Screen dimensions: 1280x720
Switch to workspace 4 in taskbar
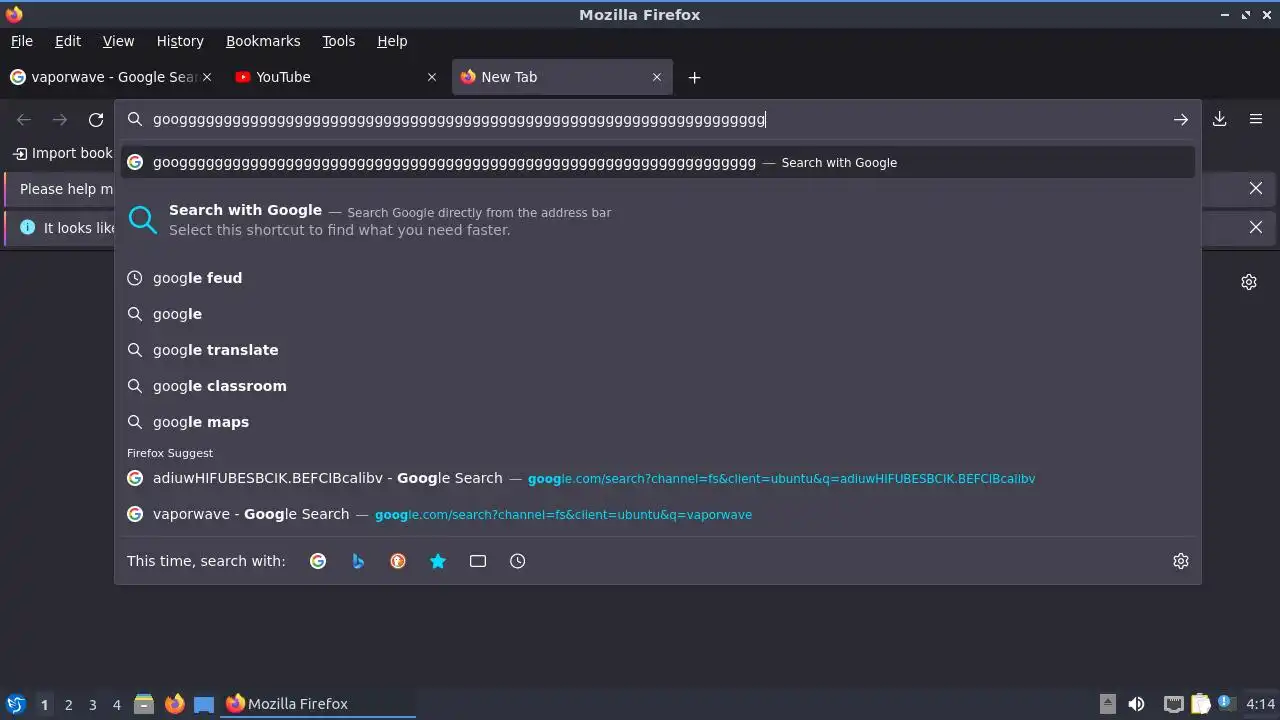(x=116, y=705)
